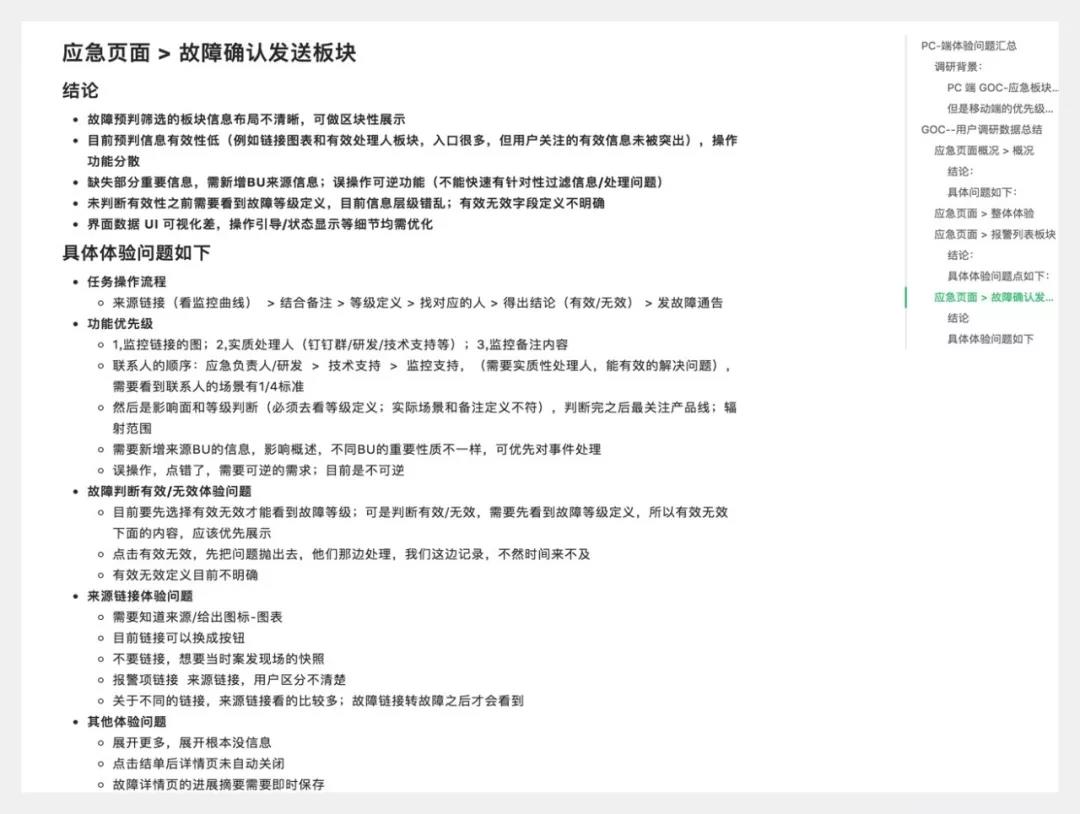Open outline entry '应急页面 > 整体体验'
1080x814 pixels.
984,213
